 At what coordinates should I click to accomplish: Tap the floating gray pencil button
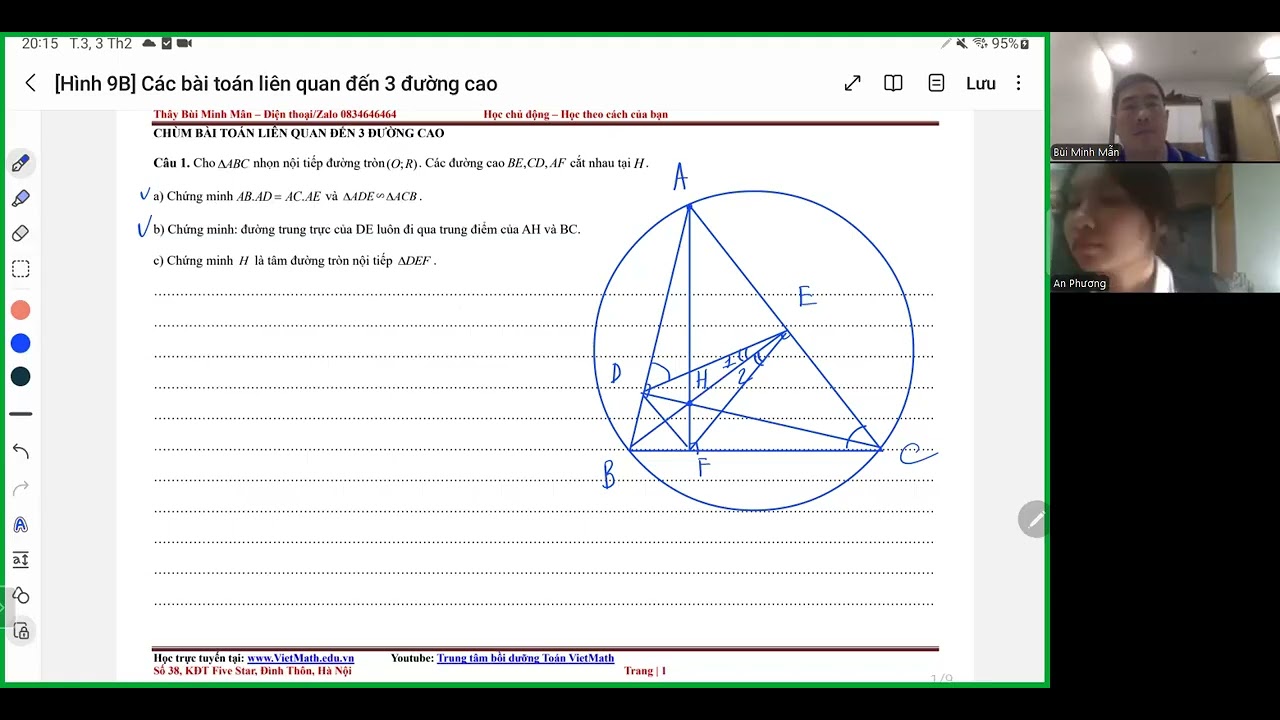[1034, 520]
